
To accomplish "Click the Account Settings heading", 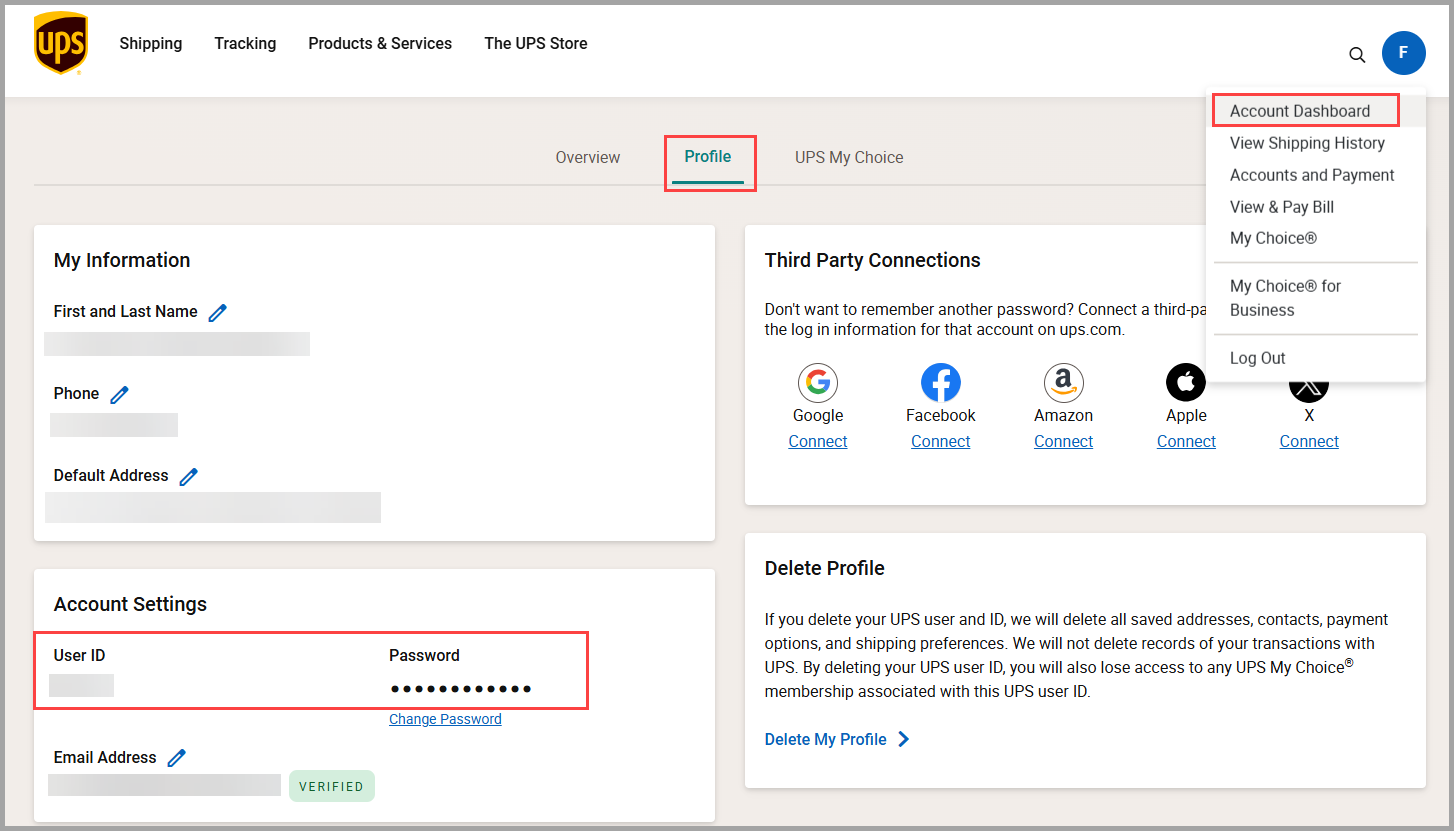I will [130, 604].
